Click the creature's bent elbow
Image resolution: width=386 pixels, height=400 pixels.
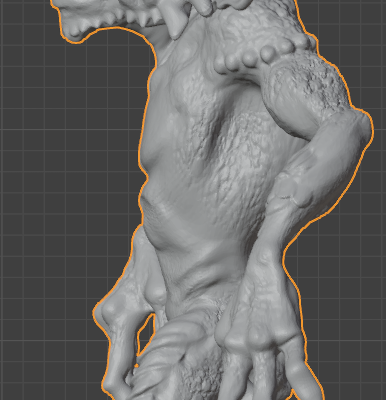coord(358,128)
